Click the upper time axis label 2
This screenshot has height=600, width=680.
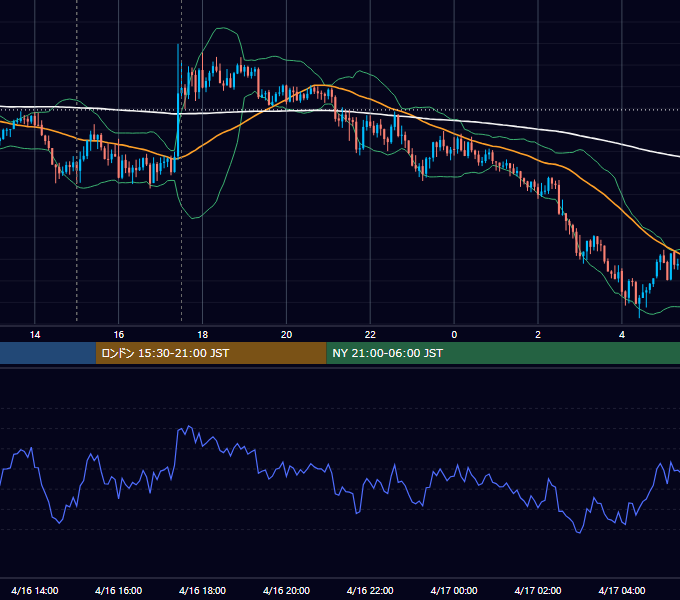(x=538, y=335)
